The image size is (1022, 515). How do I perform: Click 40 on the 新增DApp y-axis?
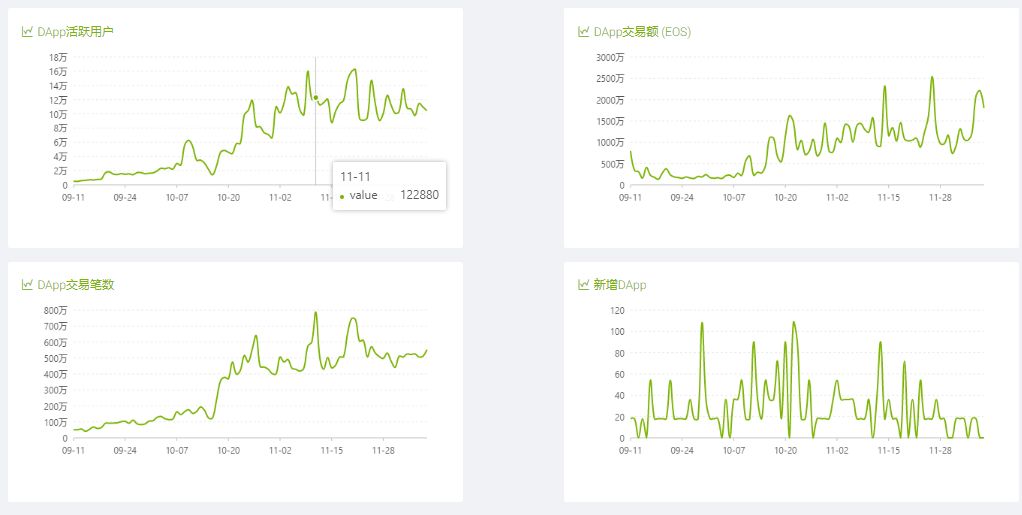pyautogui.click(x=619, y=395)
